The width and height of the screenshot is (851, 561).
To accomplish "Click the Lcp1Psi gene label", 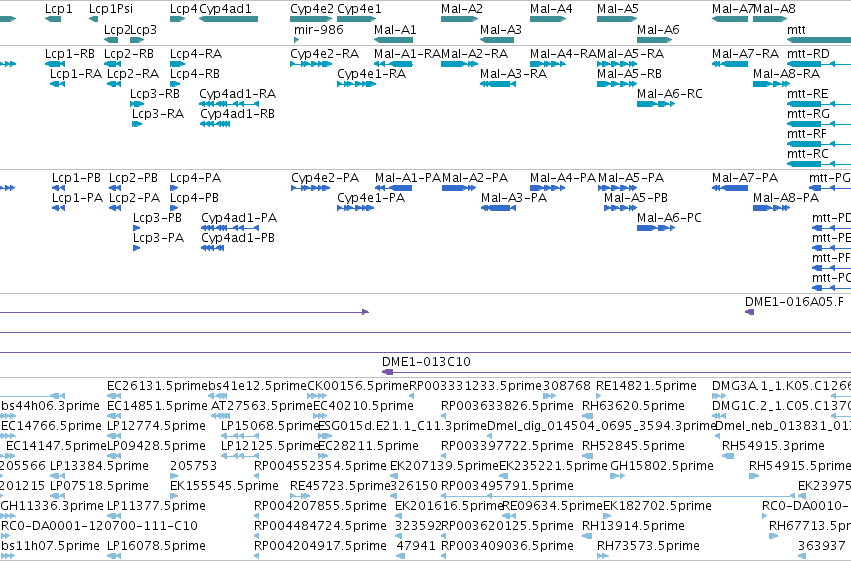I will [111, 9].
